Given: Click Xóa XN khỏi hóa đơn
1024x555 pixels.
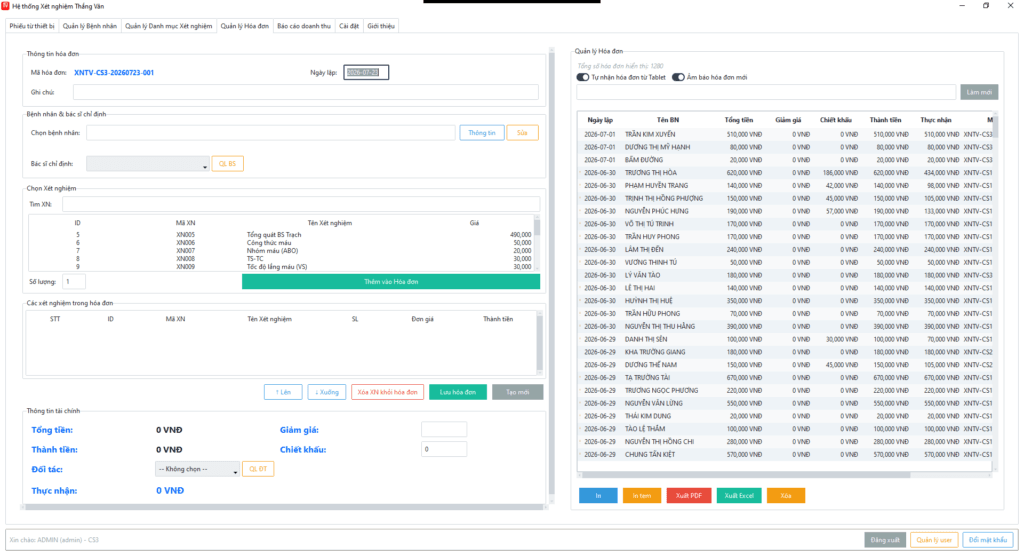Looking at the screenshot, I should click(387, 392).
